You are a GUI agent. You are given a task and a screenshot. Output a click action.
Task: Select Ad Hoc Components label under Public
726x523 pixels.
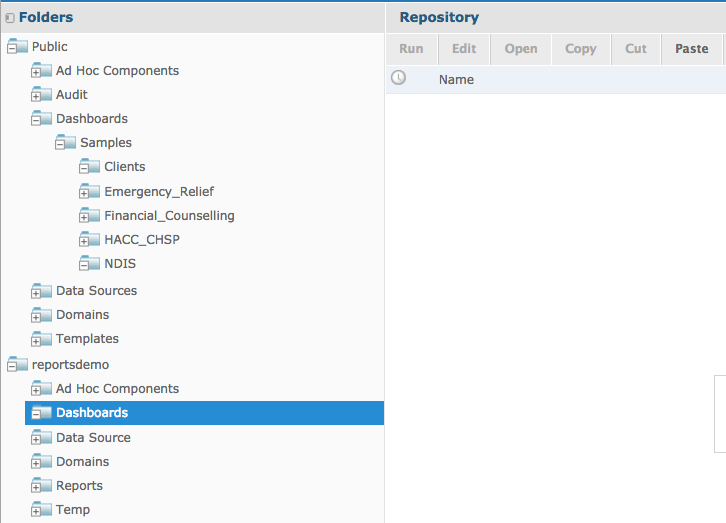(117, 70)
